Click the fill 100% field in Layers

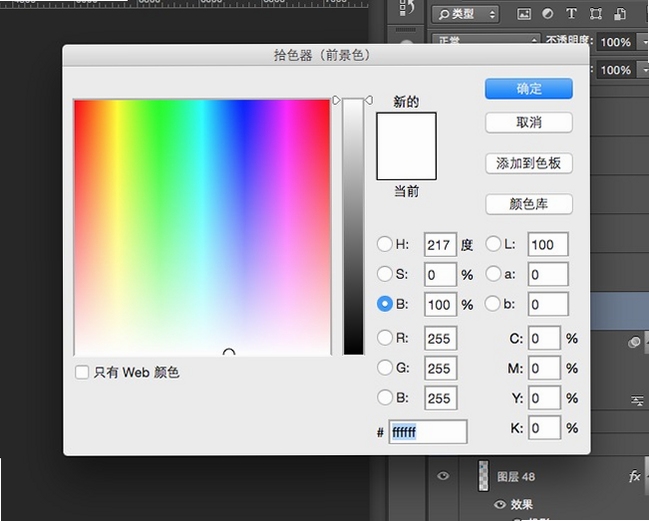(615, 70)
